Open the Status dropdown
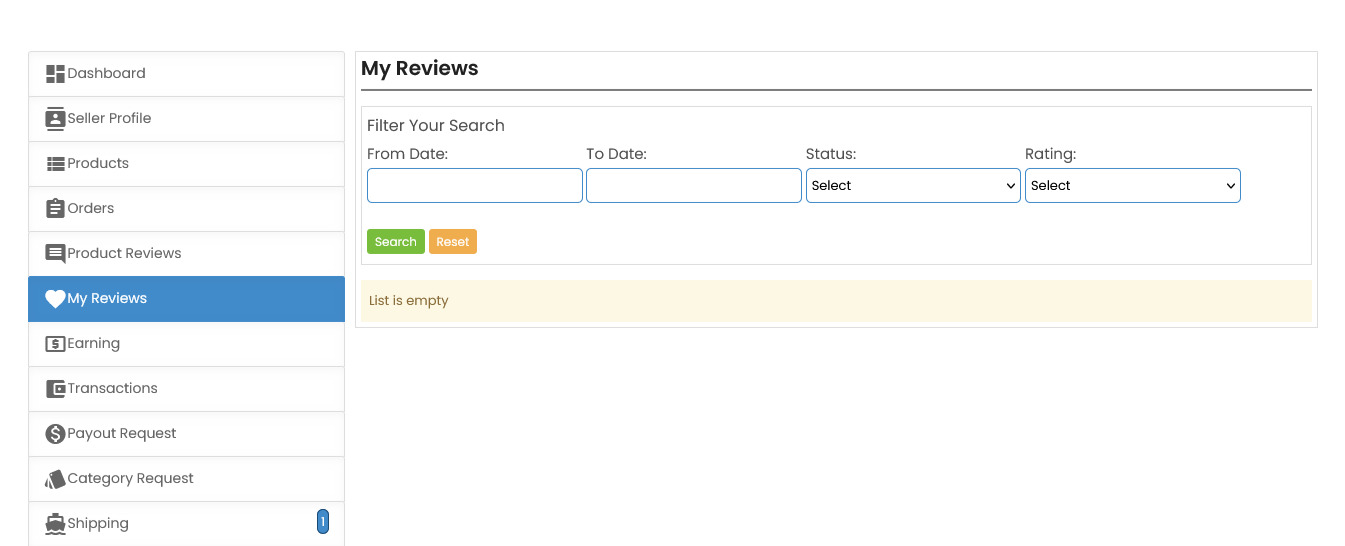Viewport: 1345px width, 546px height. pyautogui.click(x=912, y=186)
